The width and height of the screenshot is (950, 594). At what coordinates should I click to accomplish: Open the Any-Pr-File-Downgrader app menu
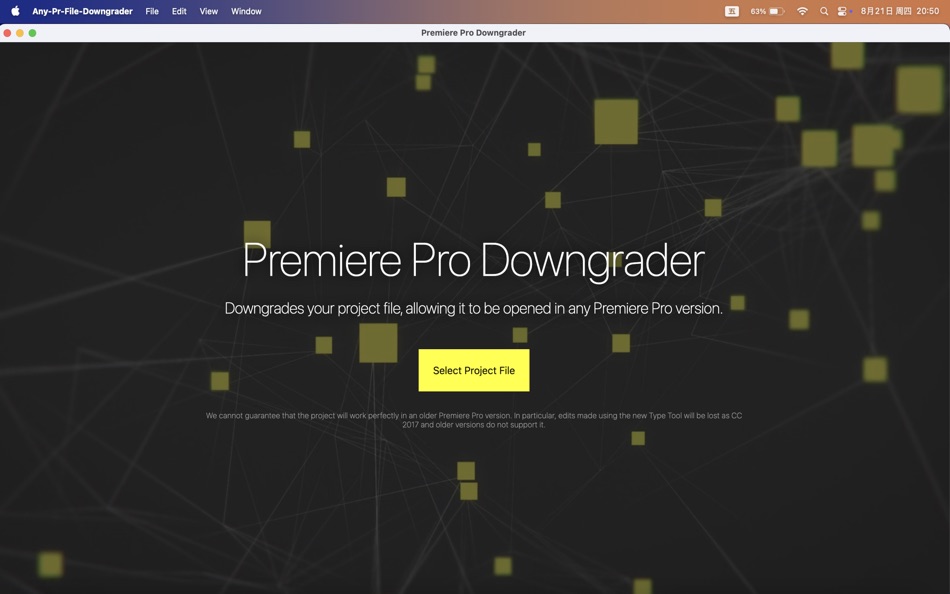pos(82,11)
